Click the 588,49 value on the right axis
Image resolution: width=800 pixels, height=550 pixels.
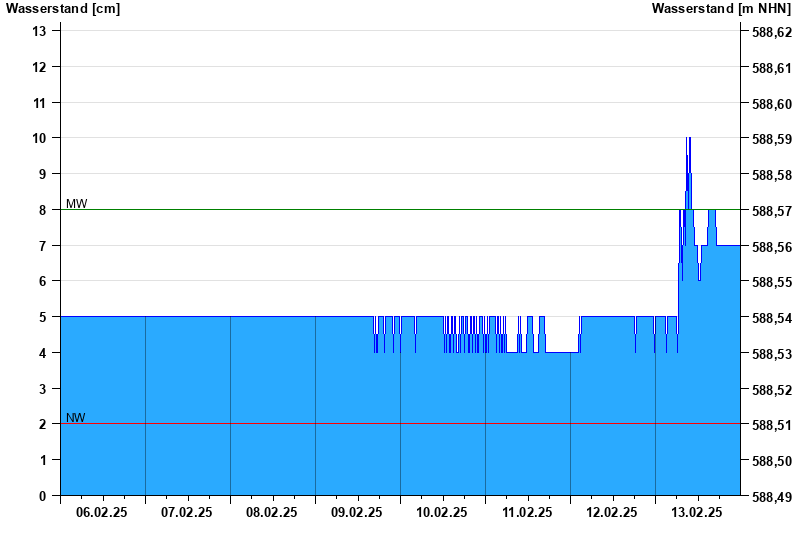click(771, 497)
